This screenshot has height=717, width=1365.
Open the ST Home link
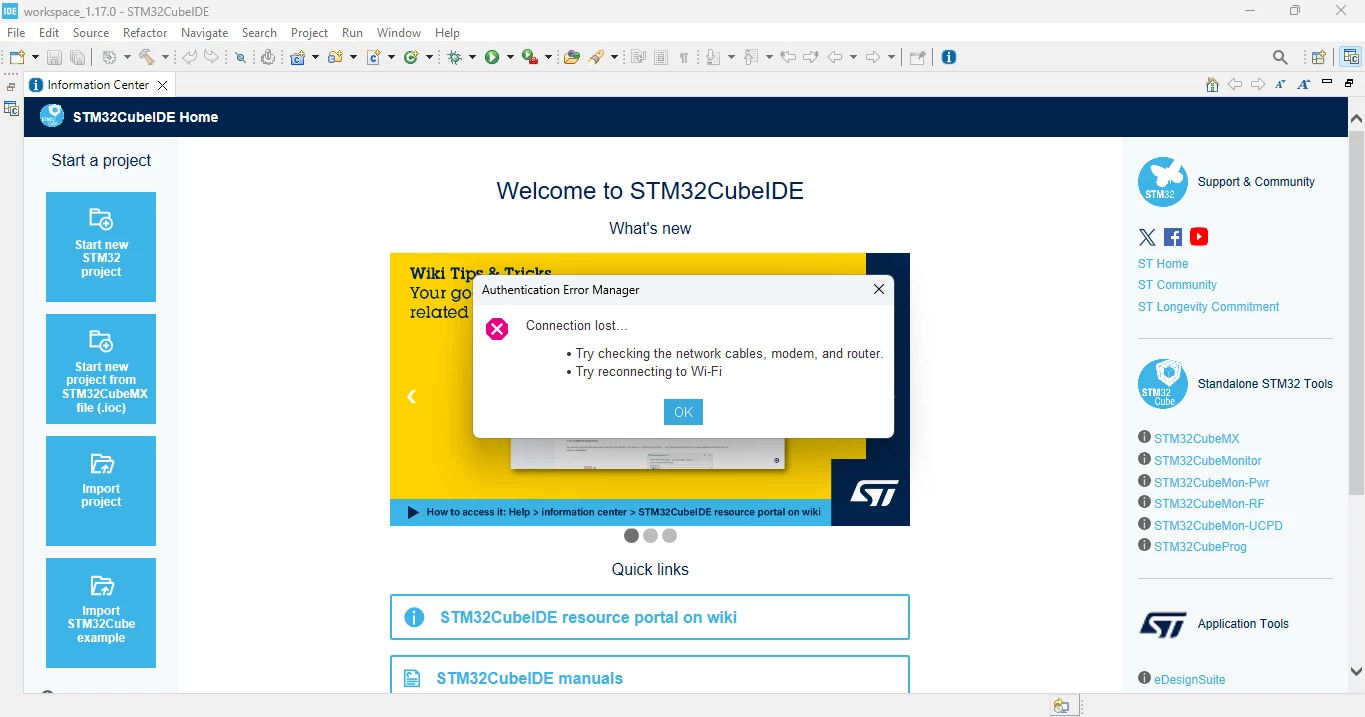(x=1163, y=264)
